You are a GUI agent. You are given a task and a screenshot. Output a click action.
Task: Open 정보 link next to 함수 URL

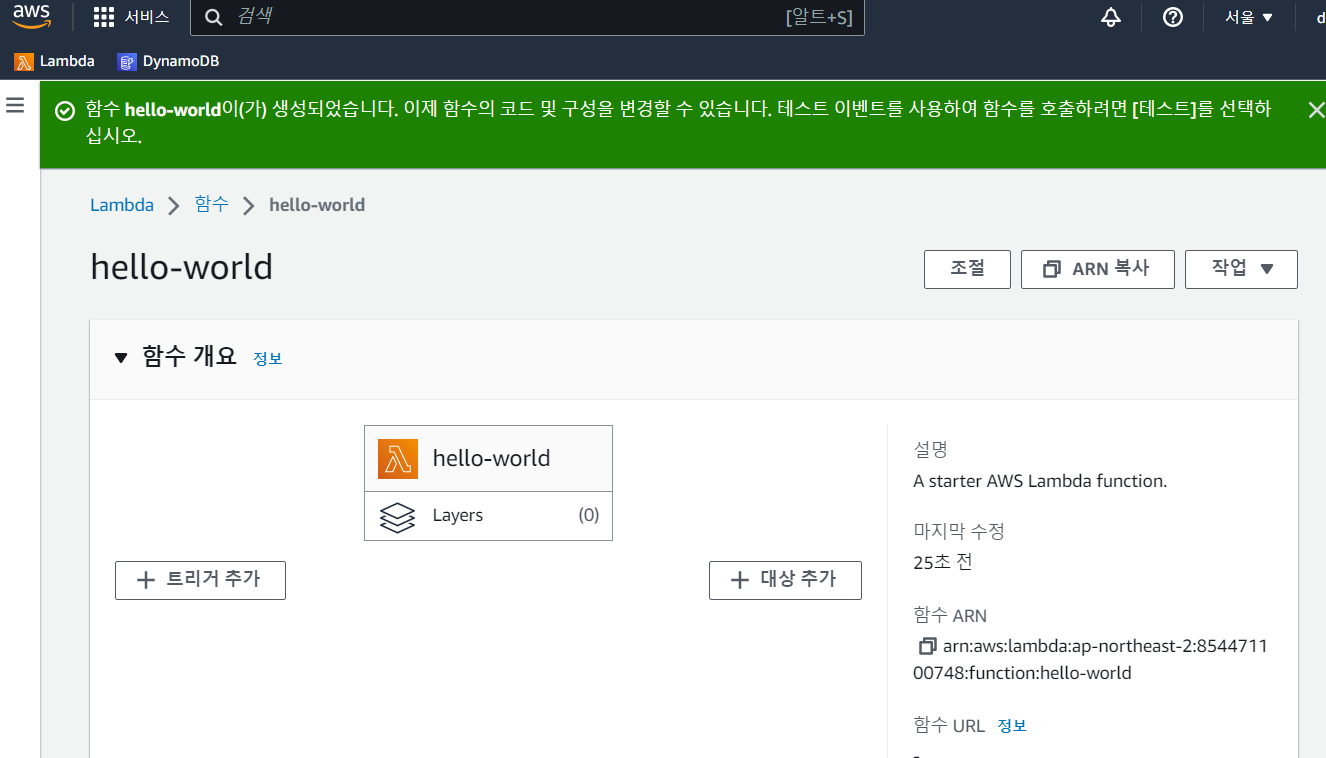click(x=1011, y=726)
